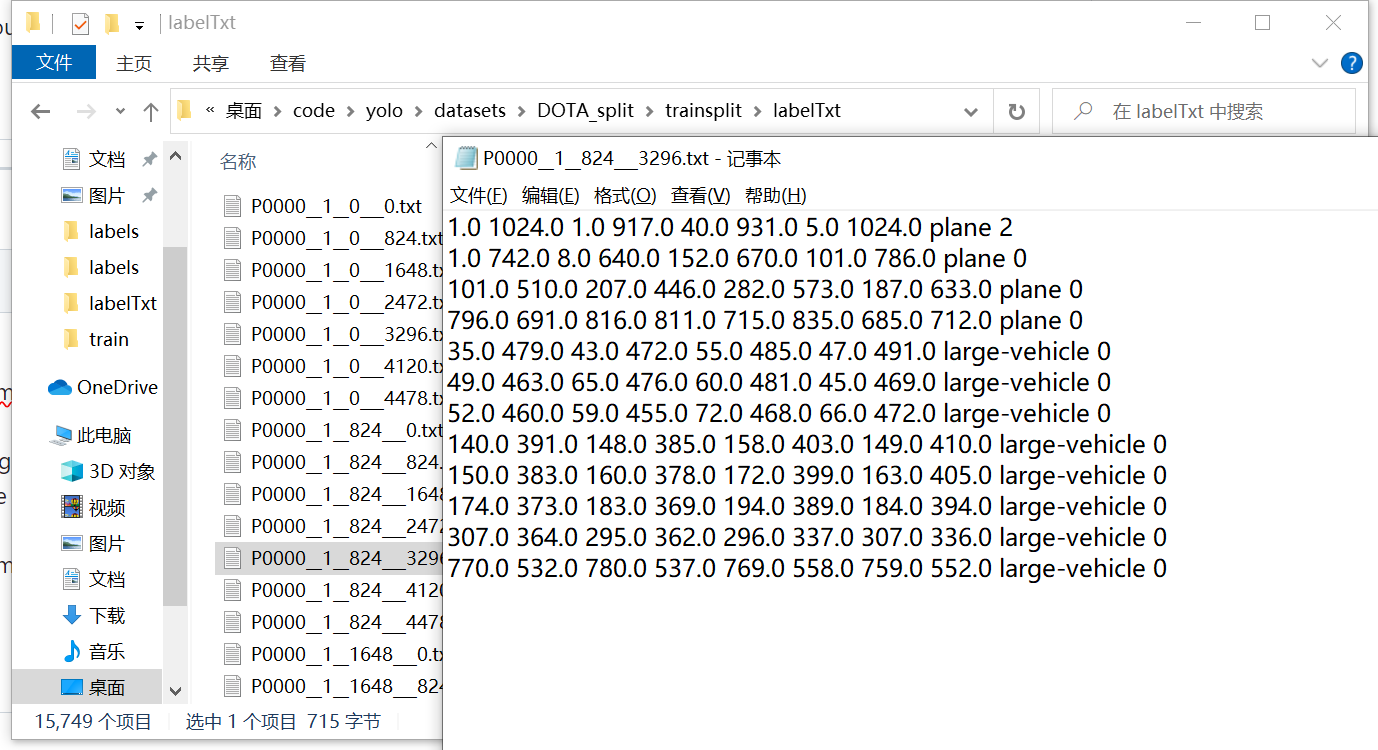The image size is (1378, 750).
Task: Switch to the 查看 ribbon tab
Action: 287,62
